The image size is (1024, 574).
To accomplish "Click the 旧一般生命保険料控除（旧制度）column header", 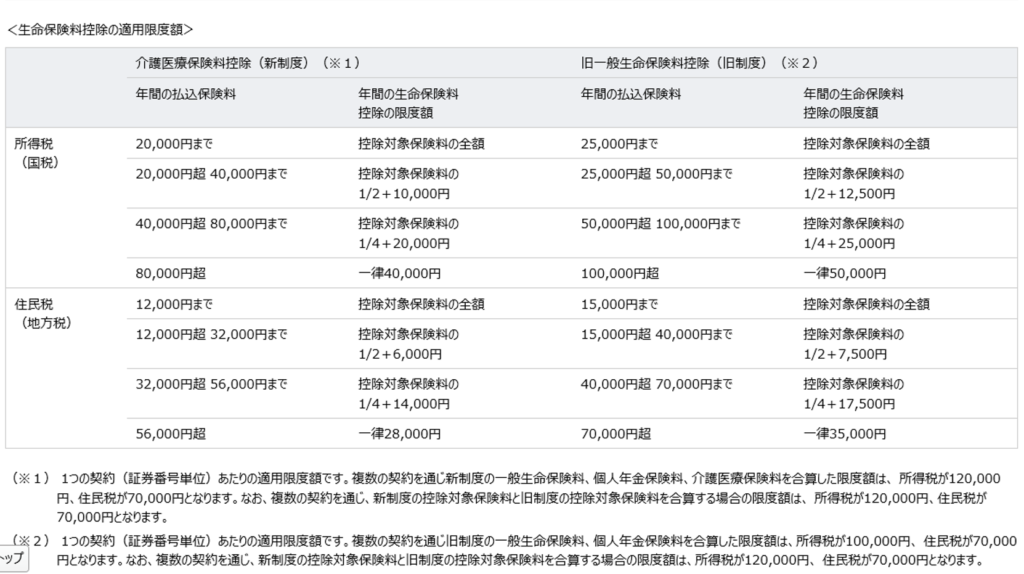I will (x=699, y=63).
